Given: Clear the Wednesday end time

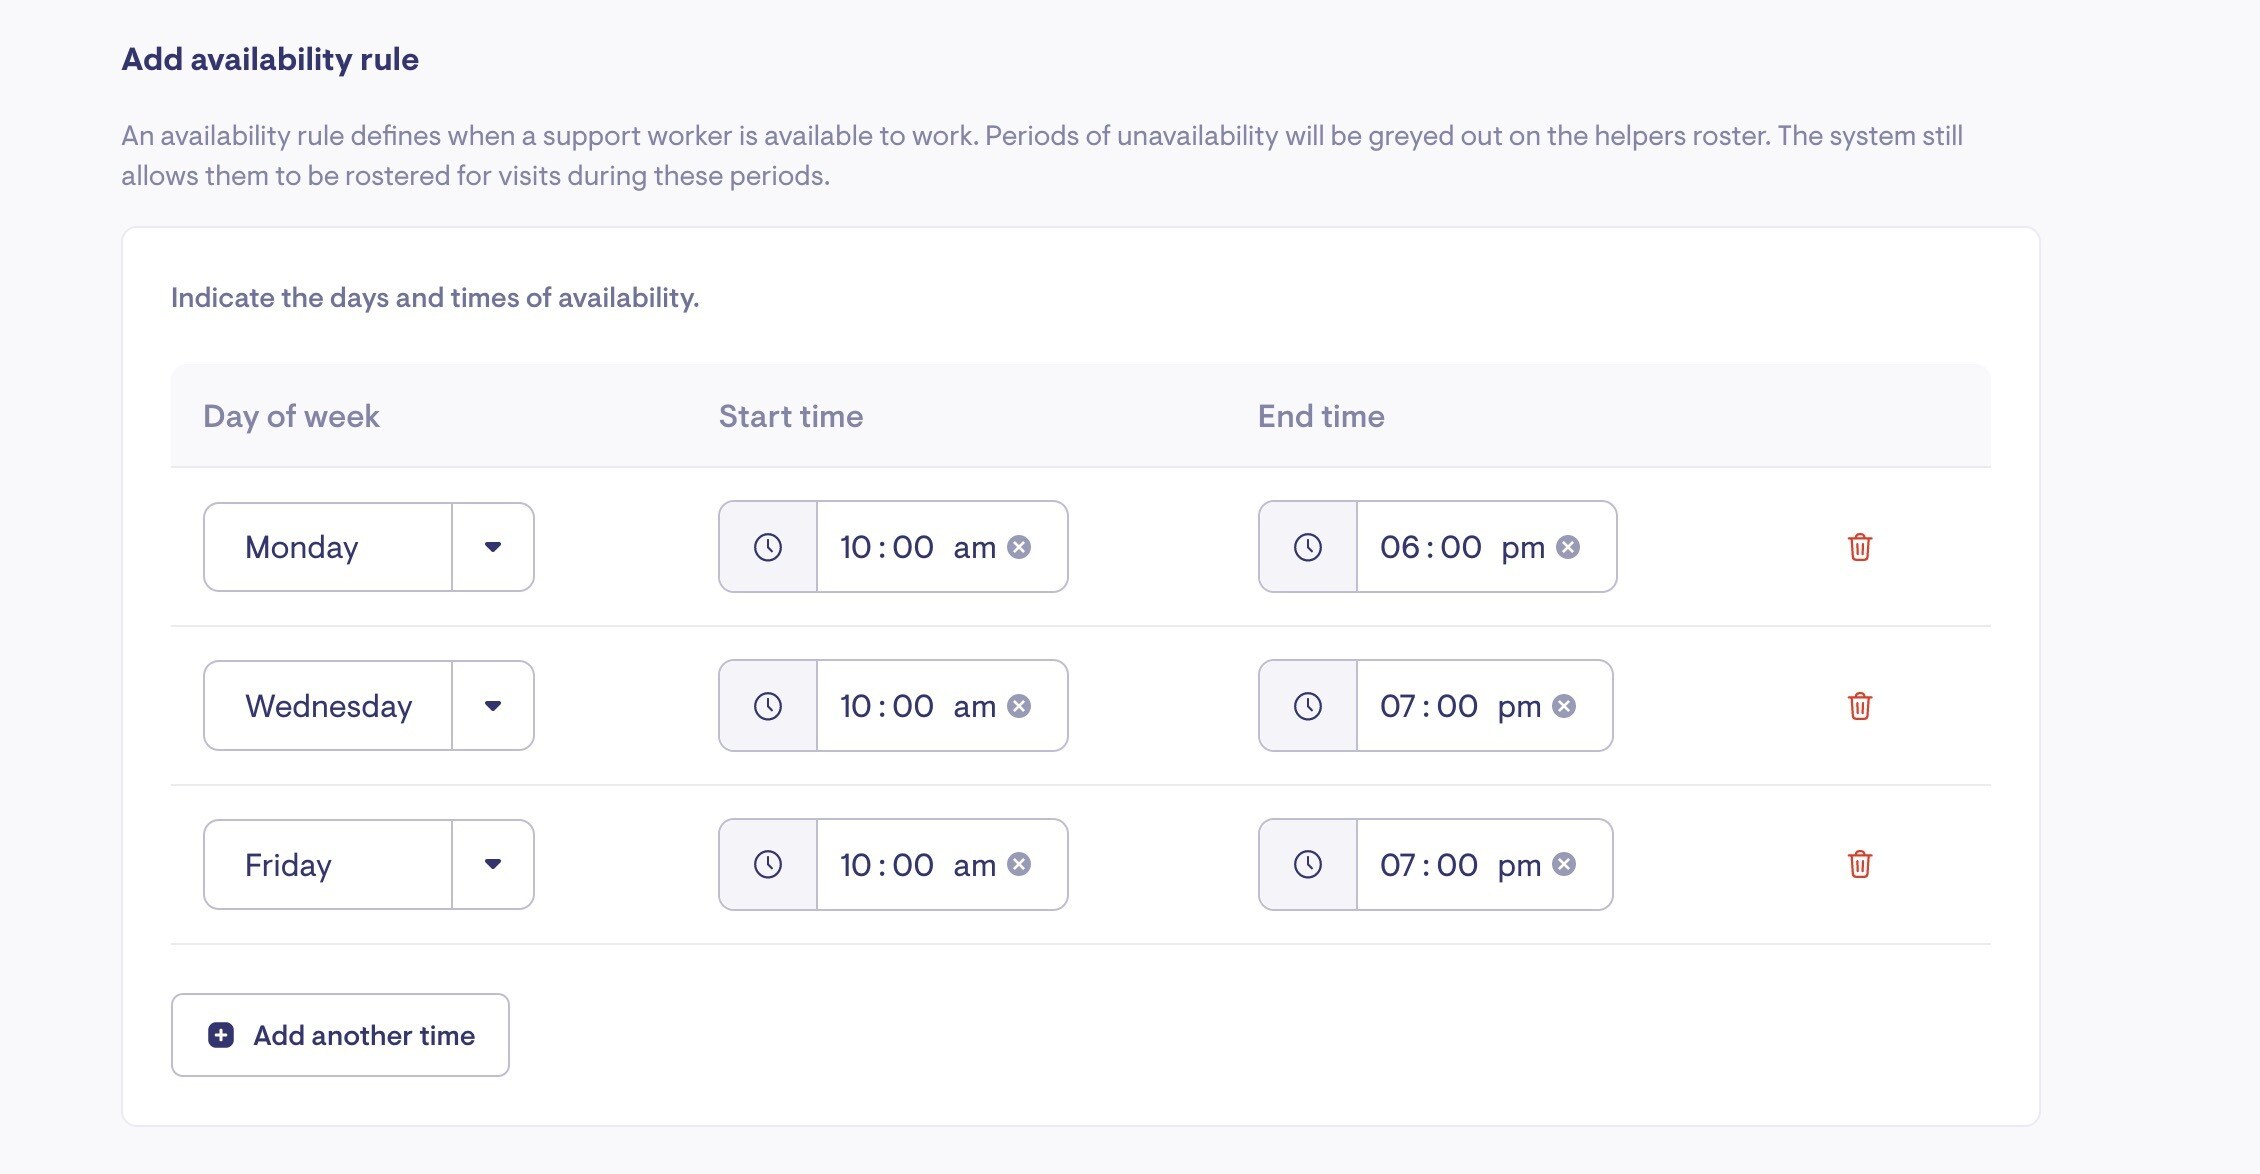Looking at the screenshot, I should (1564, 706).
